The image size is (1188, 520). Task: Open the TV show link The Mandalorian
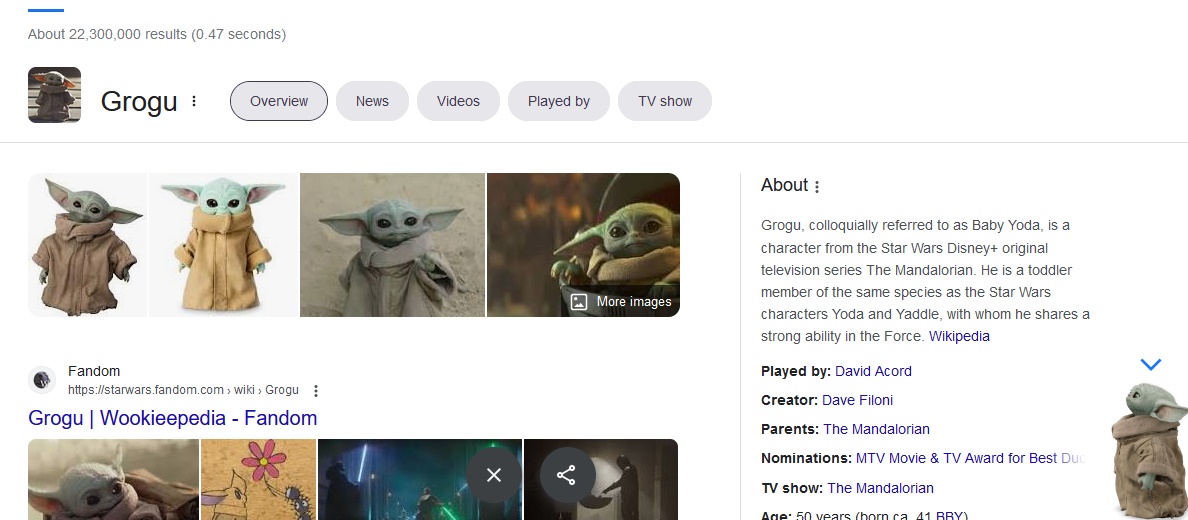[x=880, y=488]
